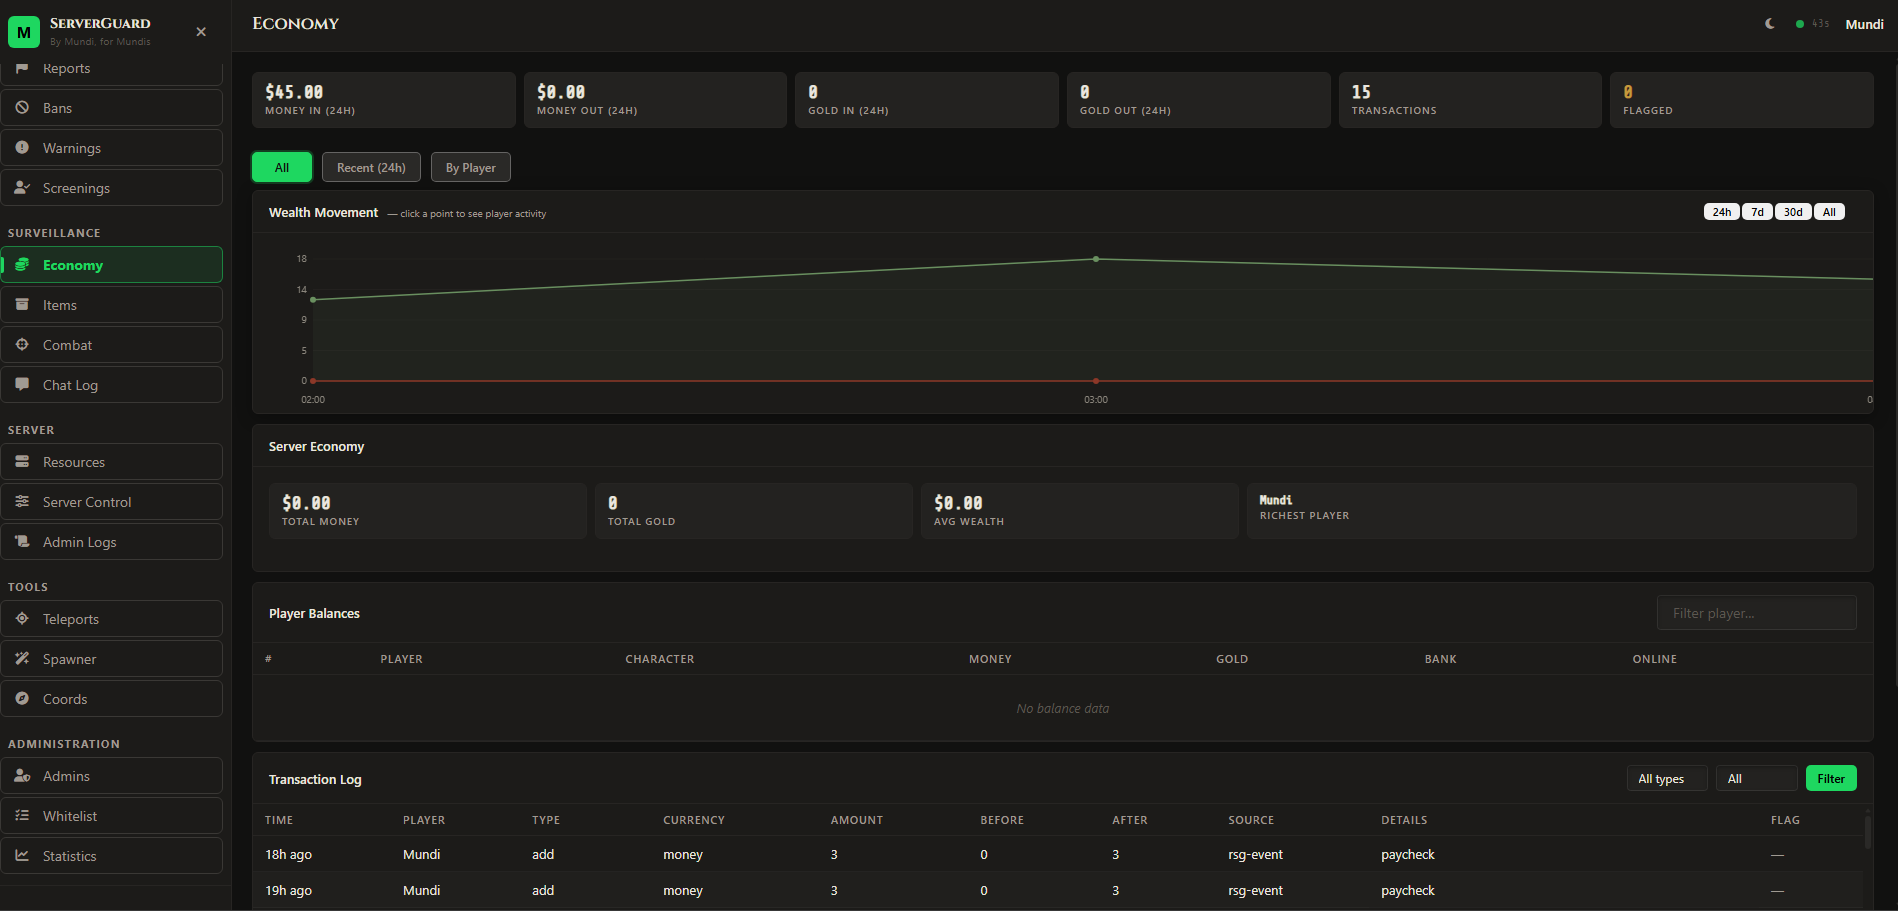Click the red chart point at 03:00
Viewport: 1898px width, 911px height.
pos(1096,381)
